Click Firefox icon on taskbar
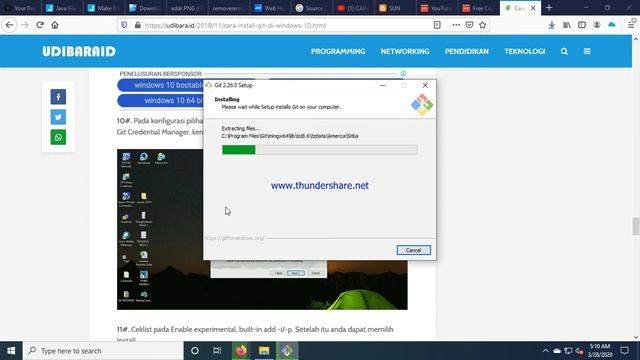640x360 pixels. [x=241, y=351]
